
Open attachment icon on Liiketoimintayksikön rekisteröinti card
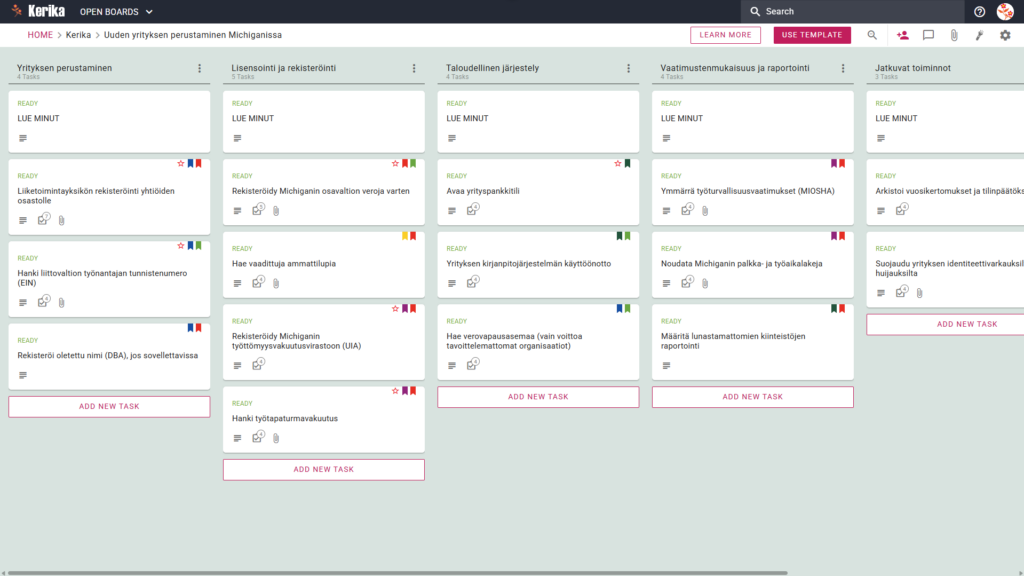[61, 221]
